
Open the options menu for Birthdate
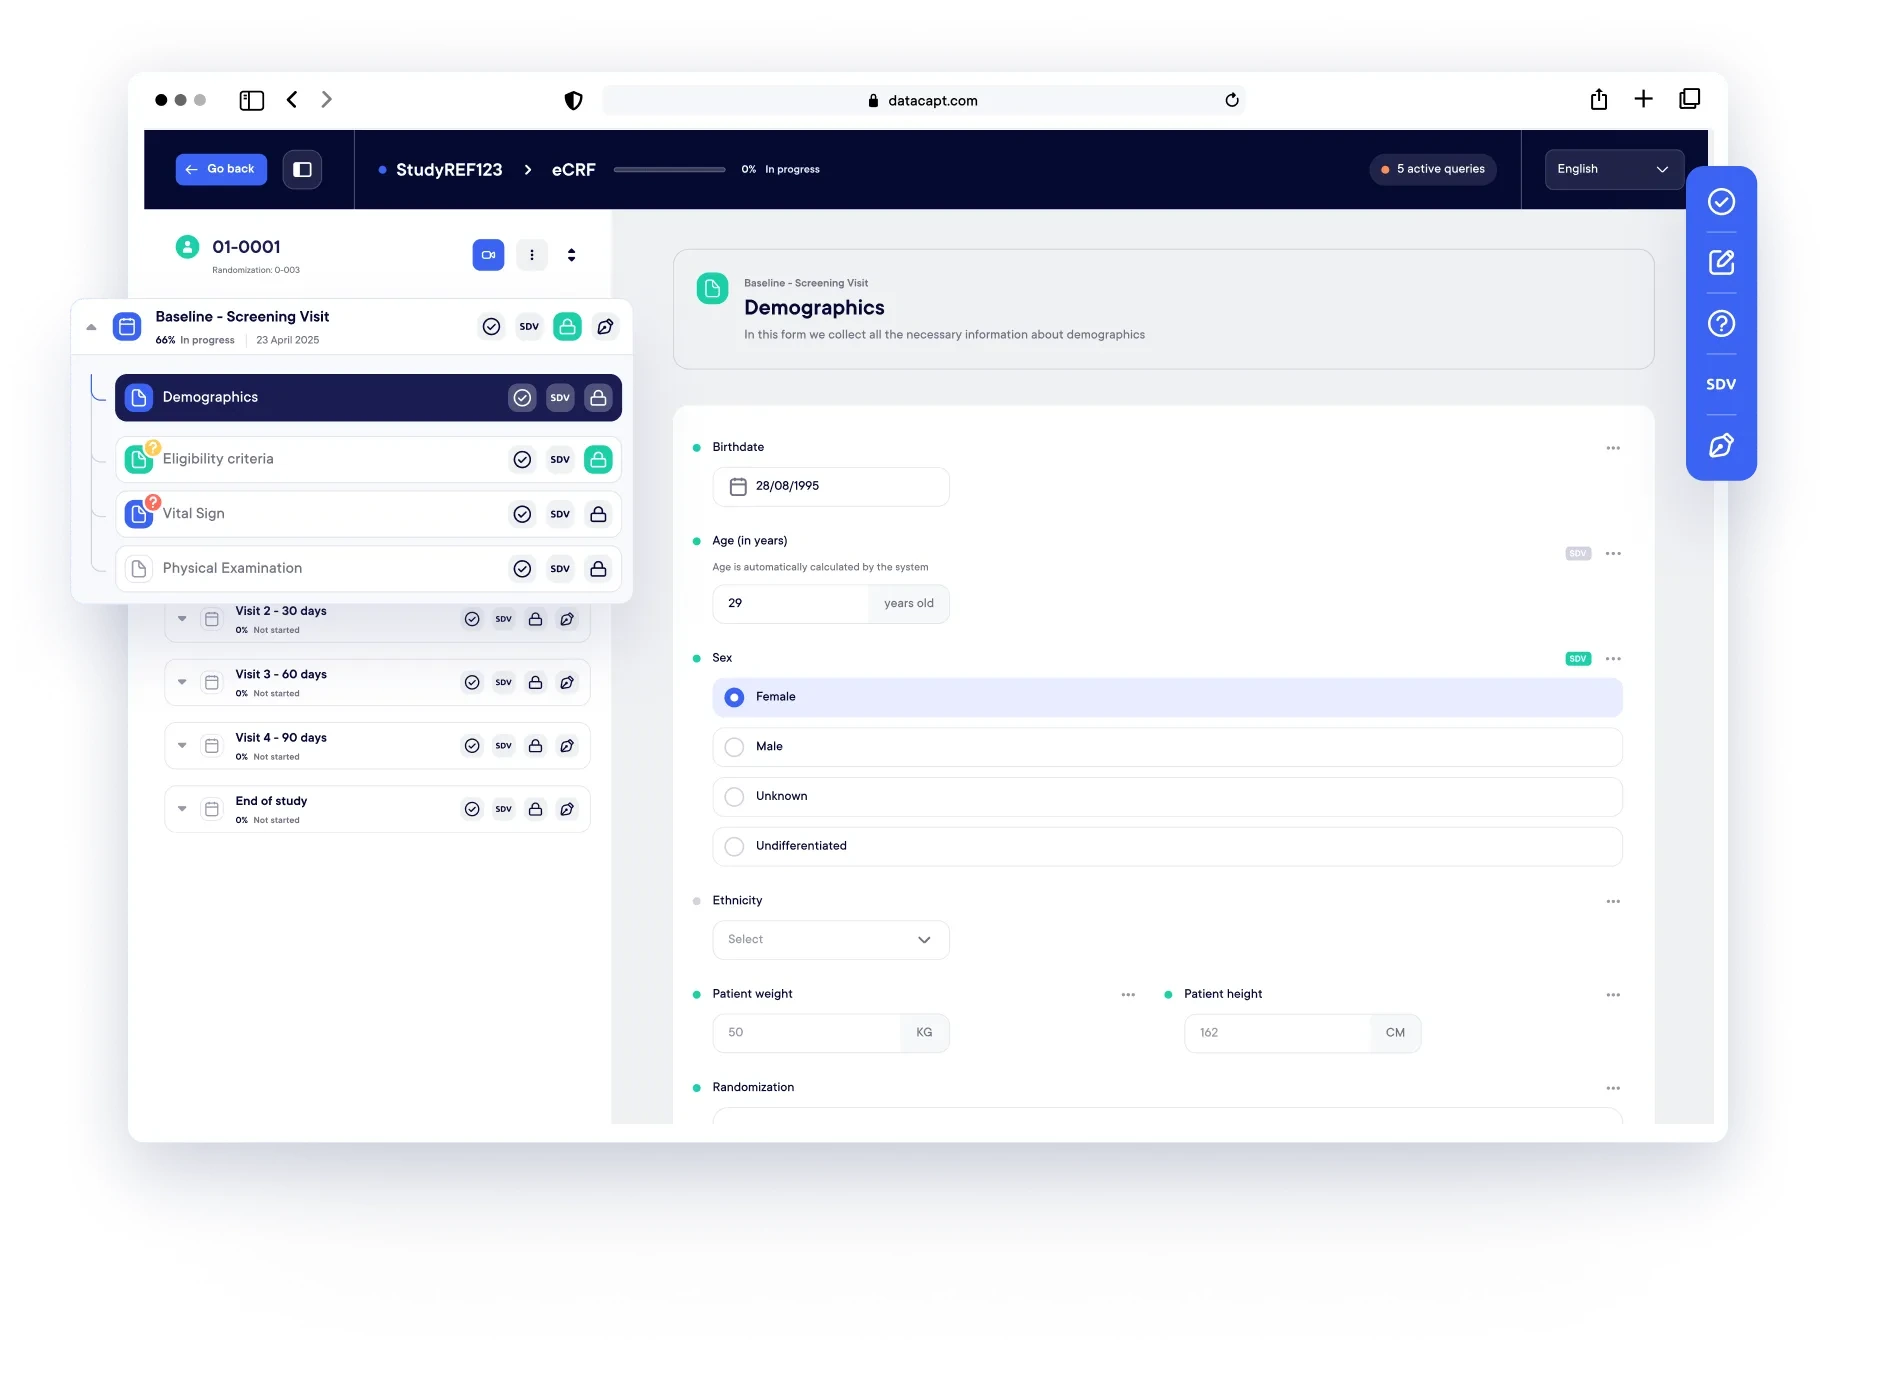pyautogui.click(x=1613, y=448)
